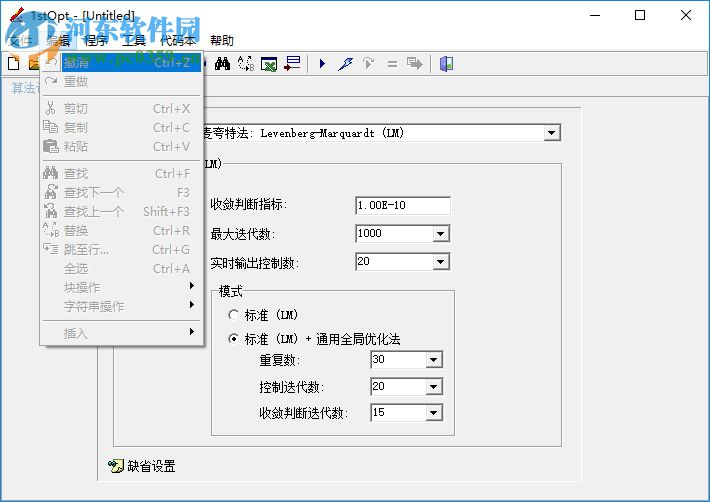Viewport: 710px width, 502px height.
Task: Minimize the 1stOpt window
Action: pyautogui.click(x=595, y=15)
